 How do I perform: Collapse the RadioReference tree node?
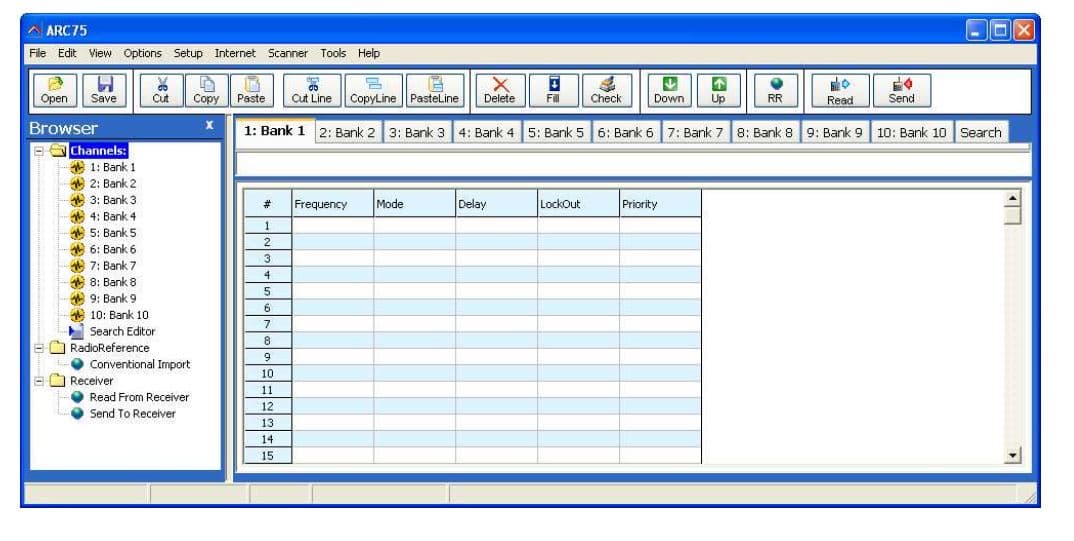39,348
